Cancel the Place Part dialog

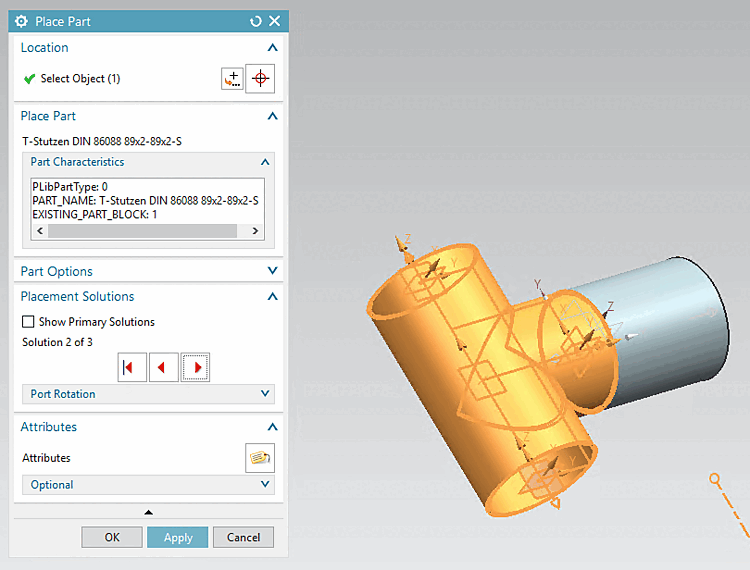[243, 537]
